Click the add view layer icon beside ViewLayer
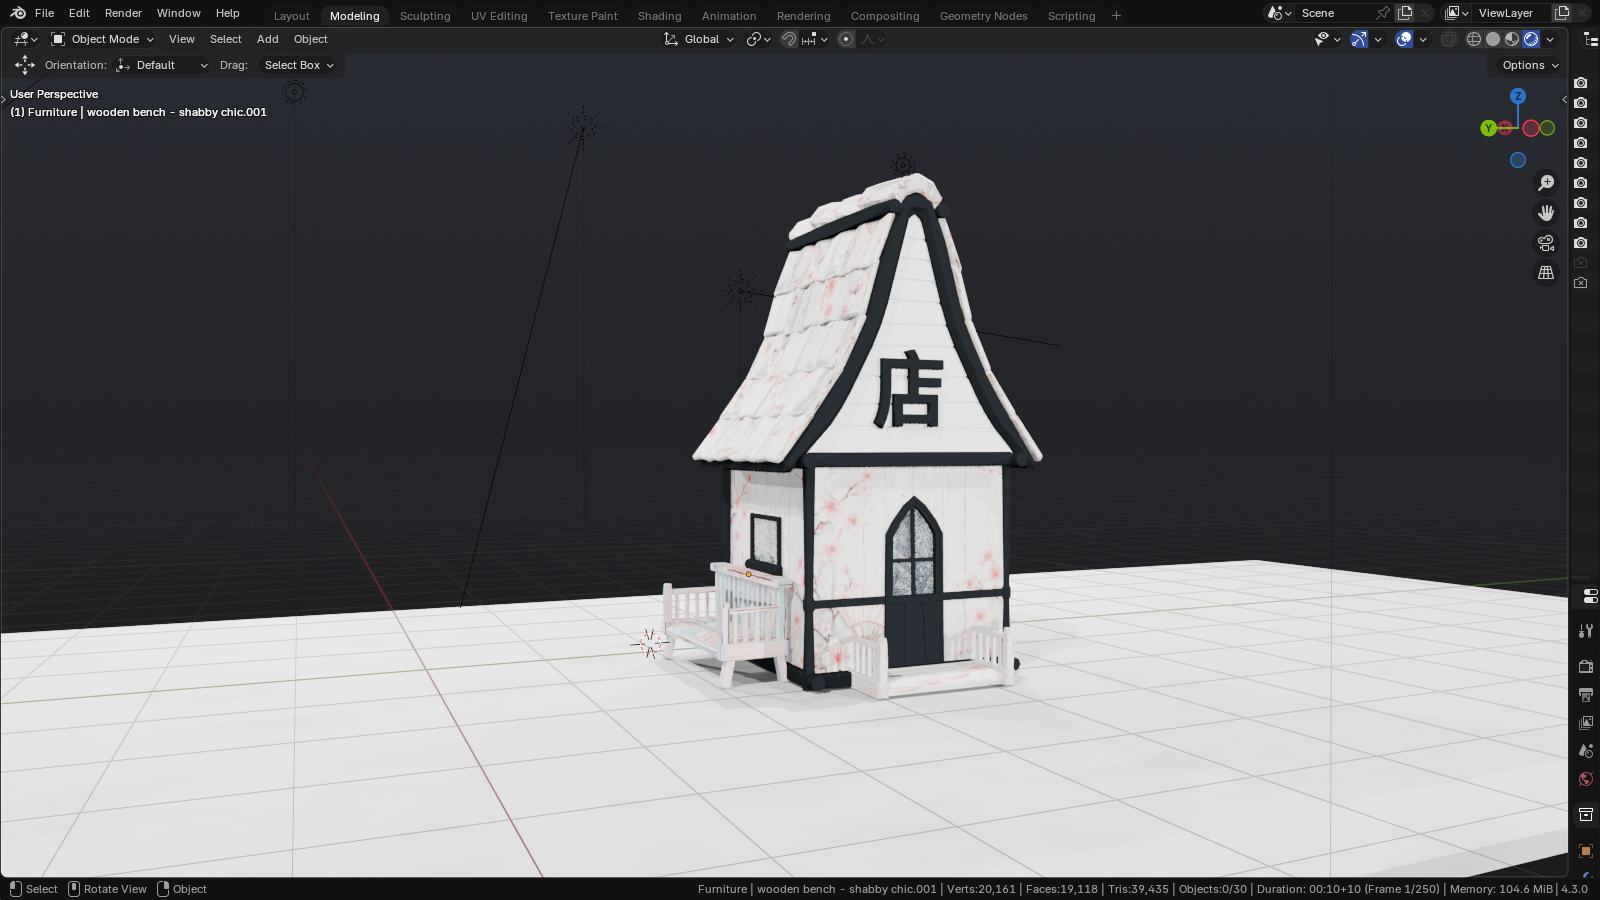The image size is (1600, 900). point(1561,13)
